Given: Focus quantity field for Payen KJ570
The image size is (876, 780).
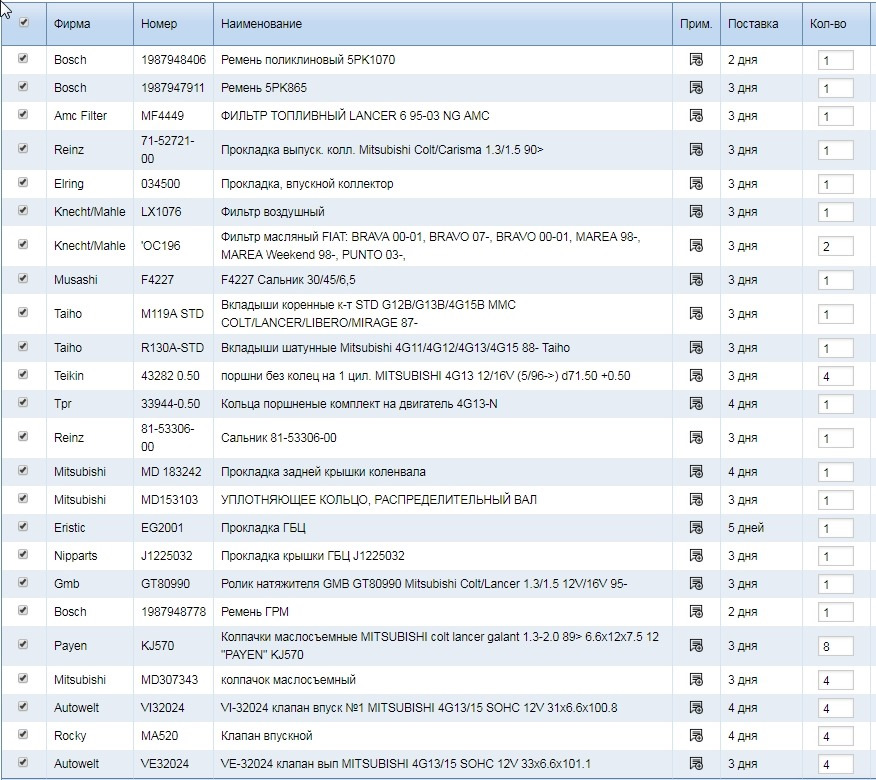Looking at the screenshot, I should 836,646.
